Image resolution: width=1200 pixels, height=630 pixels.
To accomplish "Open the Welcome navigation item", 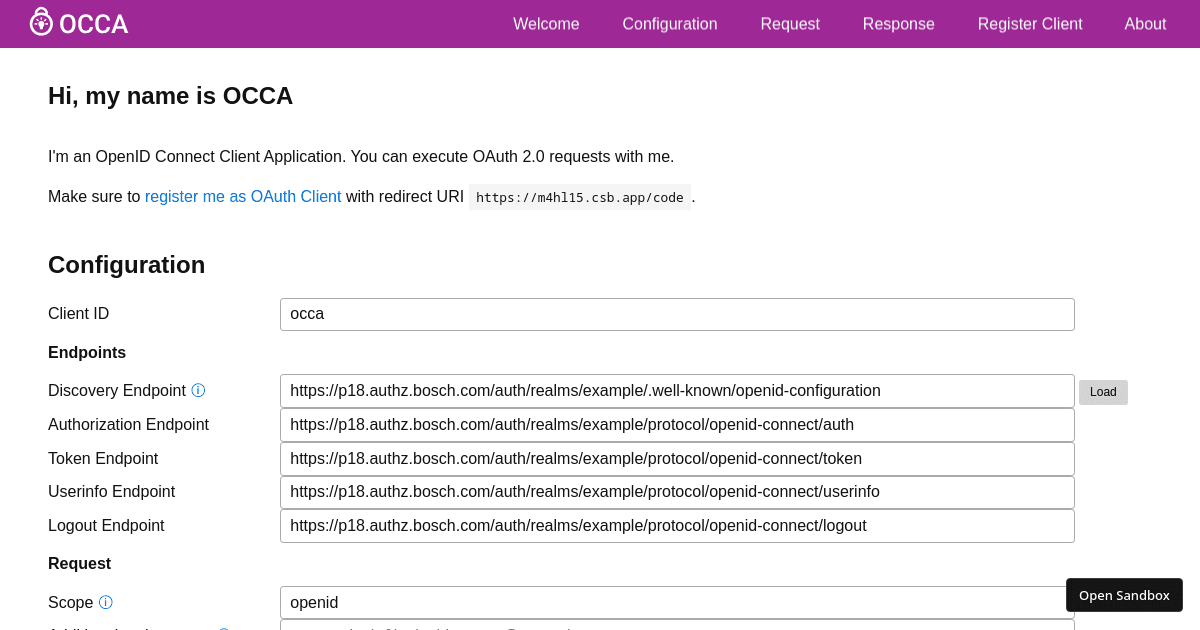I will [546, 23].
